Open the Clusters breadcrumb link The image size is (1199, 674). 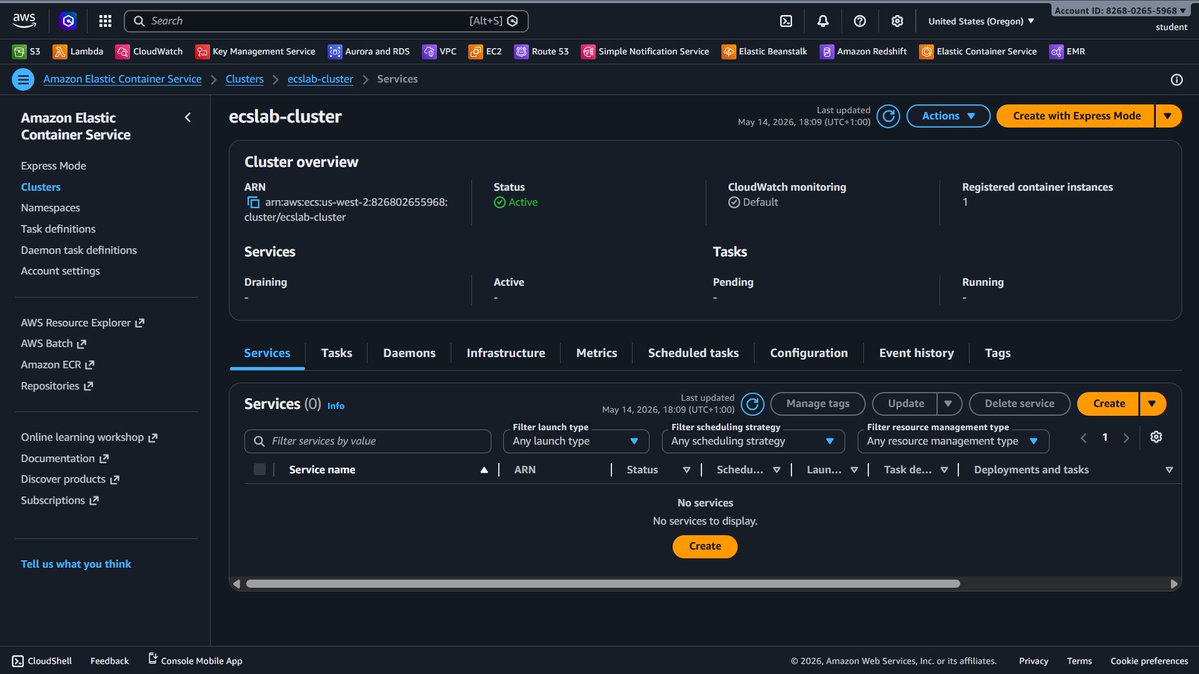tap(245, 80)
